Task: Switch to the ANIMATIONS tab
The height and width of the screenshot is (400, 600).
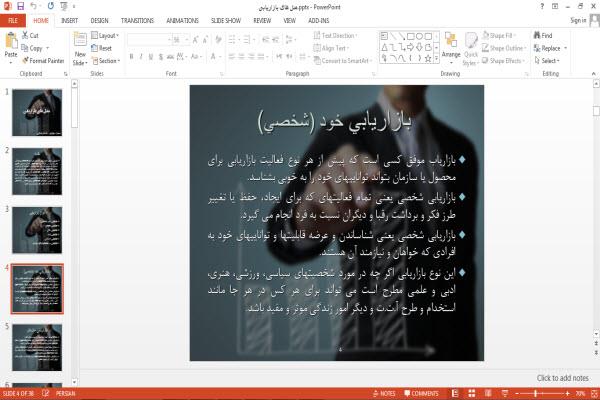Action: [182, 21]
